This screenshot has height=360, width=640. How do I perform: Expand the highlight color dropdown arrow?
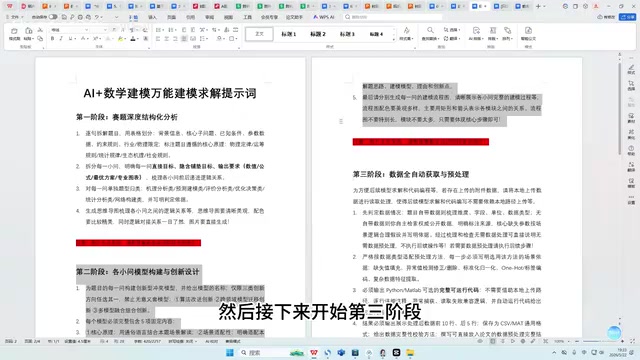coord(124,39)
